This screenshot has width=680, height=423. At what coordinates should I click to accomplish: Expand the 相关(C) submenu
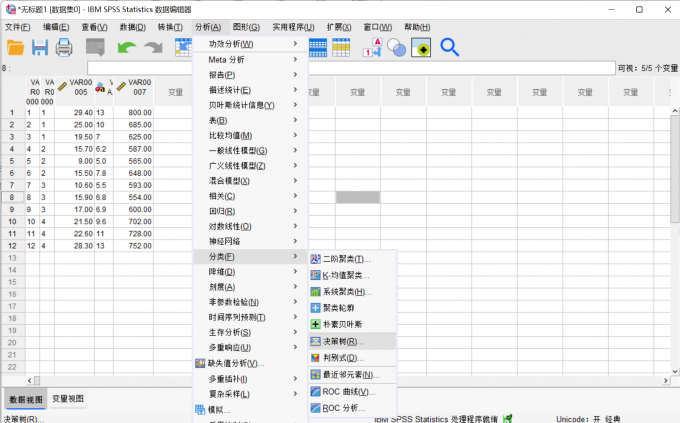tap(250, 196)
